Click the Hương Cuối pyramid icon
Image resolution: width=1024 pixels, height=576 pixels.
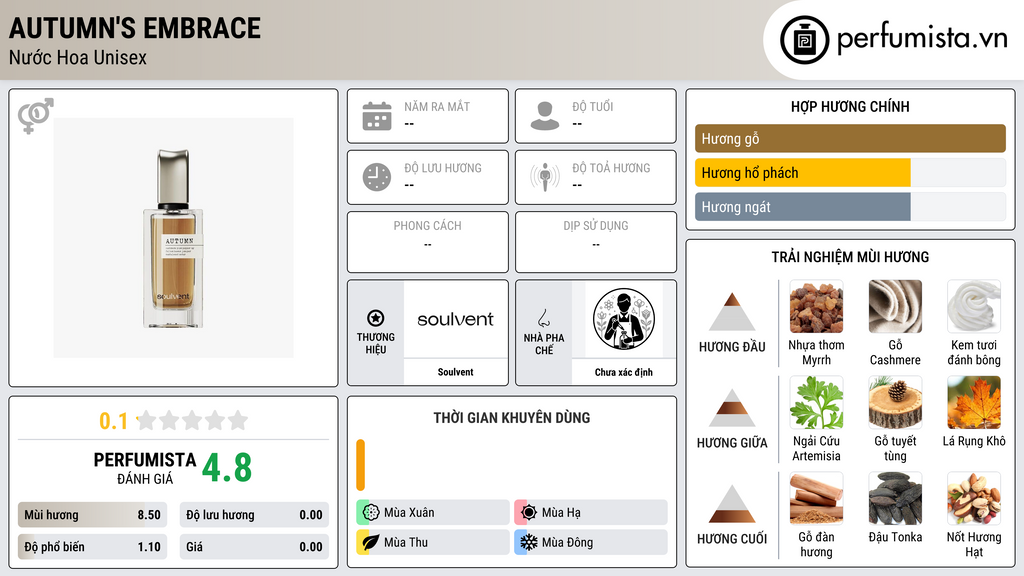point(732,504)
